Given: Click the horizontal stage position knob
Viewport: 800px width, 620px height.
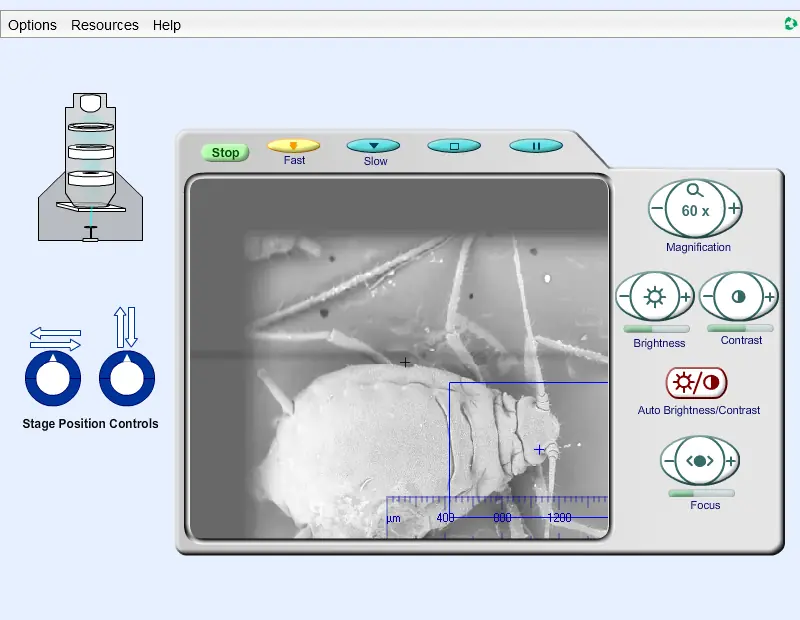Looking at the screenshot, I should click(x=53, y=378).
